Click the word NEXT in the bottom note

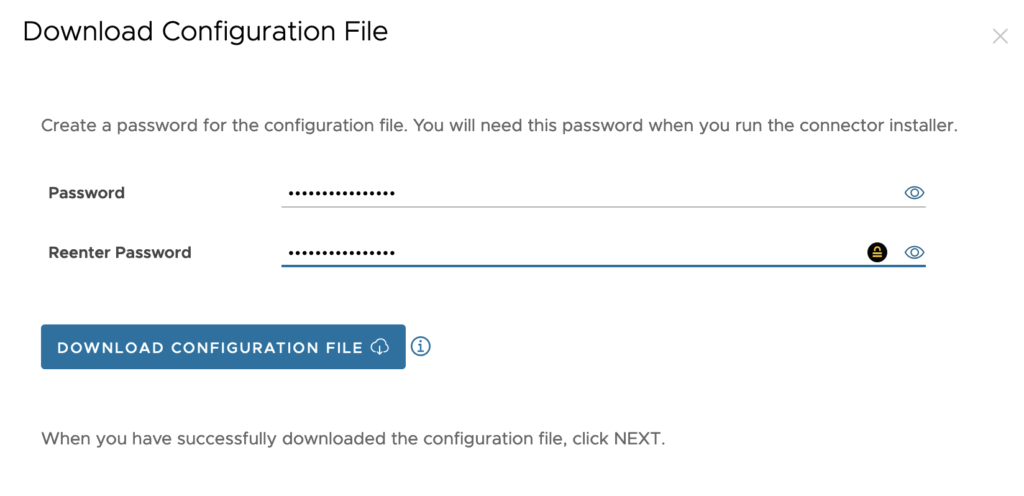[x=637, y=439]
